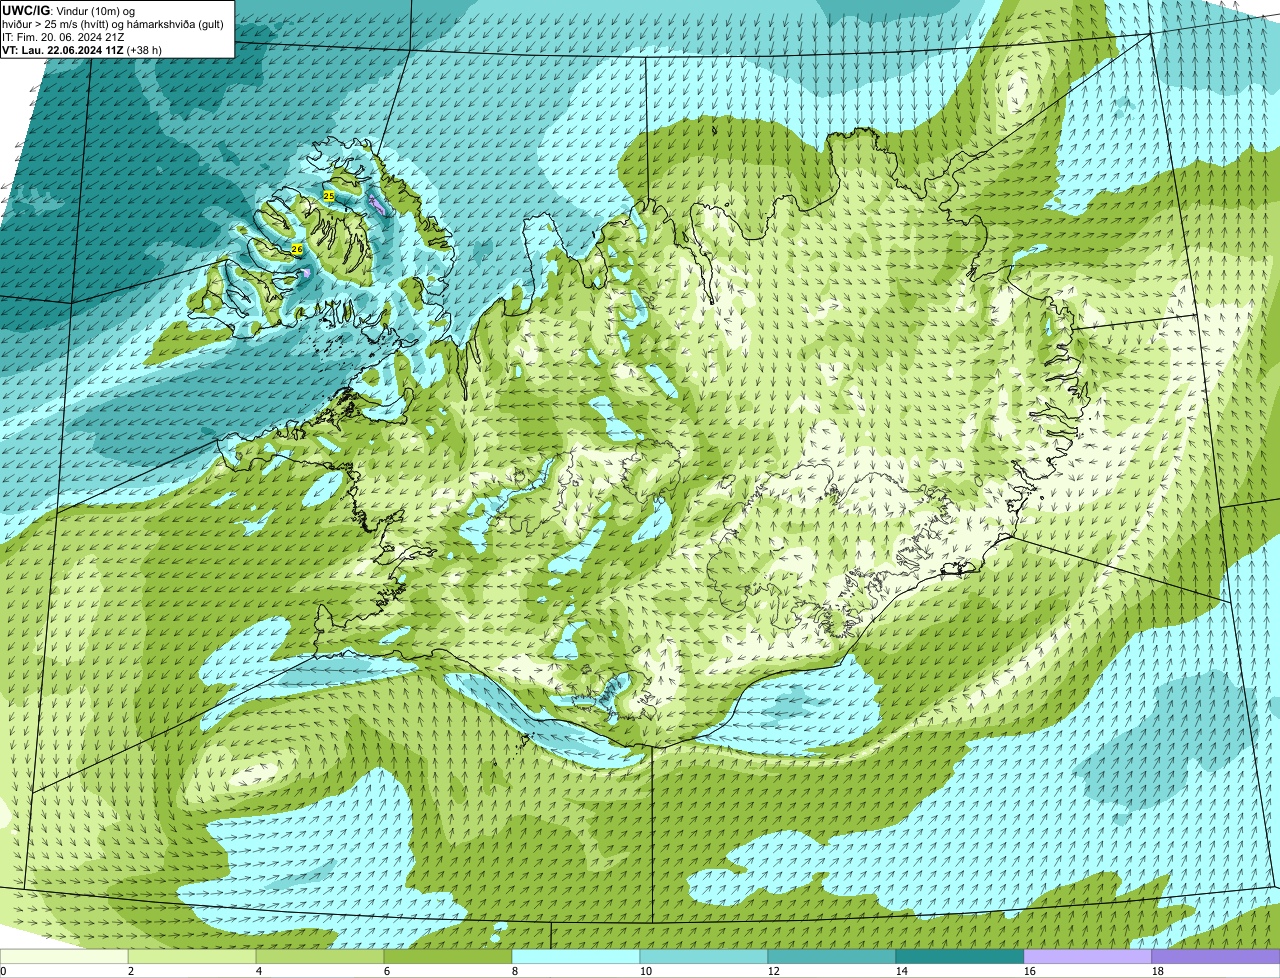Click the legend scale number '18'
Viewport: 1280px width, 978px height.
tap(1158, 971)
